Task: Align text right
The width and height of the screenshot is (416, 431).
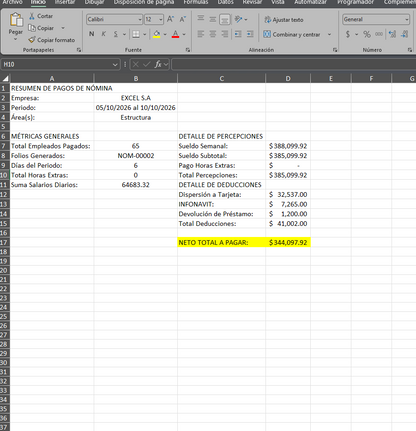Action: tap(225, 34)
